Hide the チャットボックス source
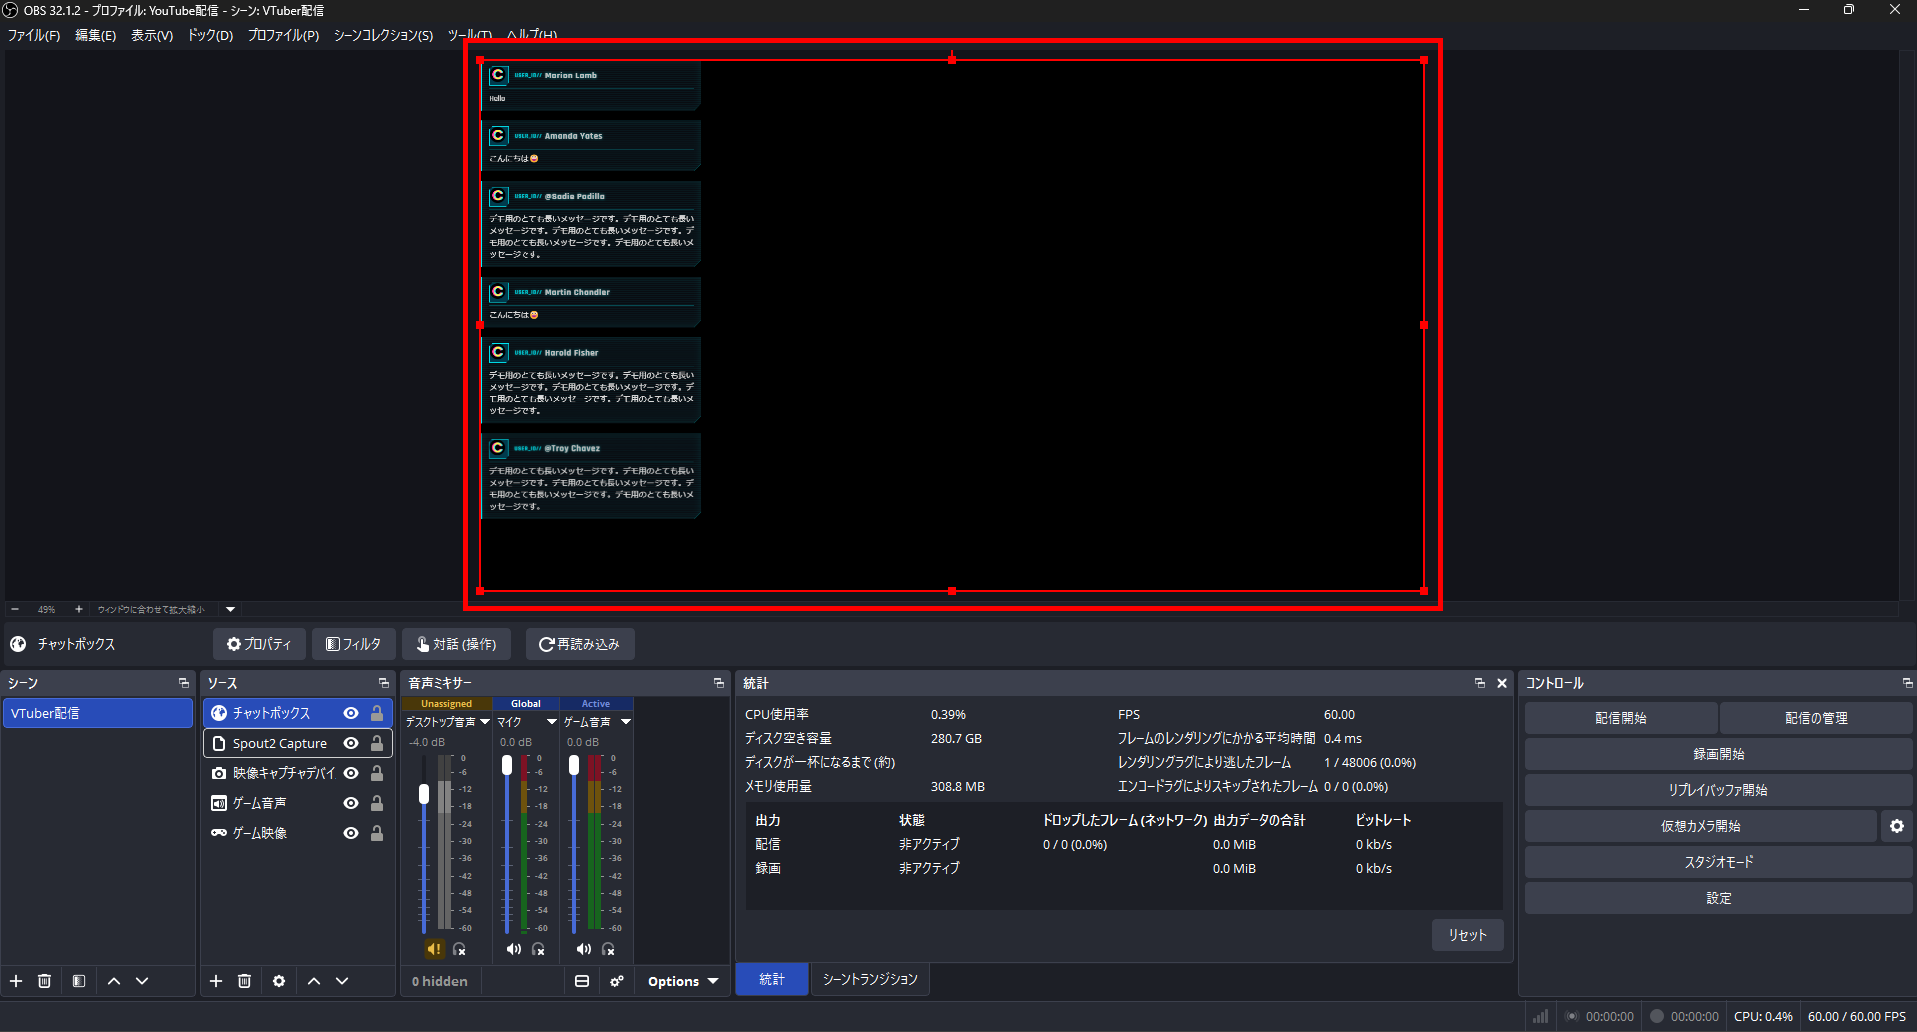This screenshot has height=1032, width=1917. tap(351, 713)
